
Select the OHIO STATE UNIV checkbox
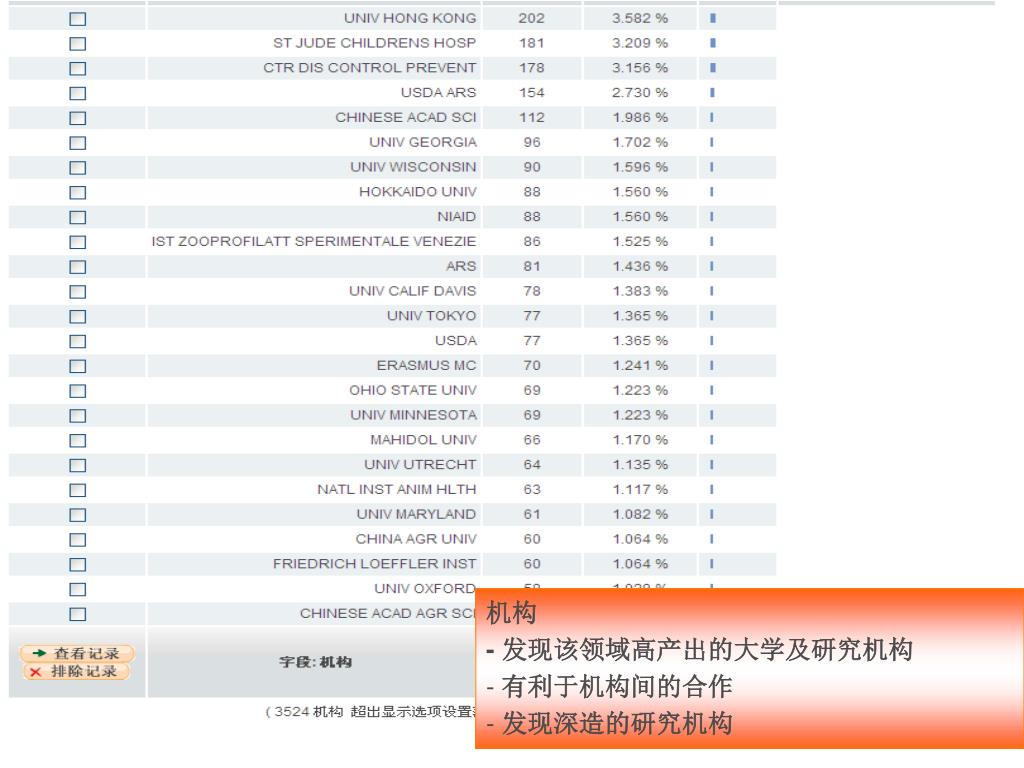(x=78, y=391)
